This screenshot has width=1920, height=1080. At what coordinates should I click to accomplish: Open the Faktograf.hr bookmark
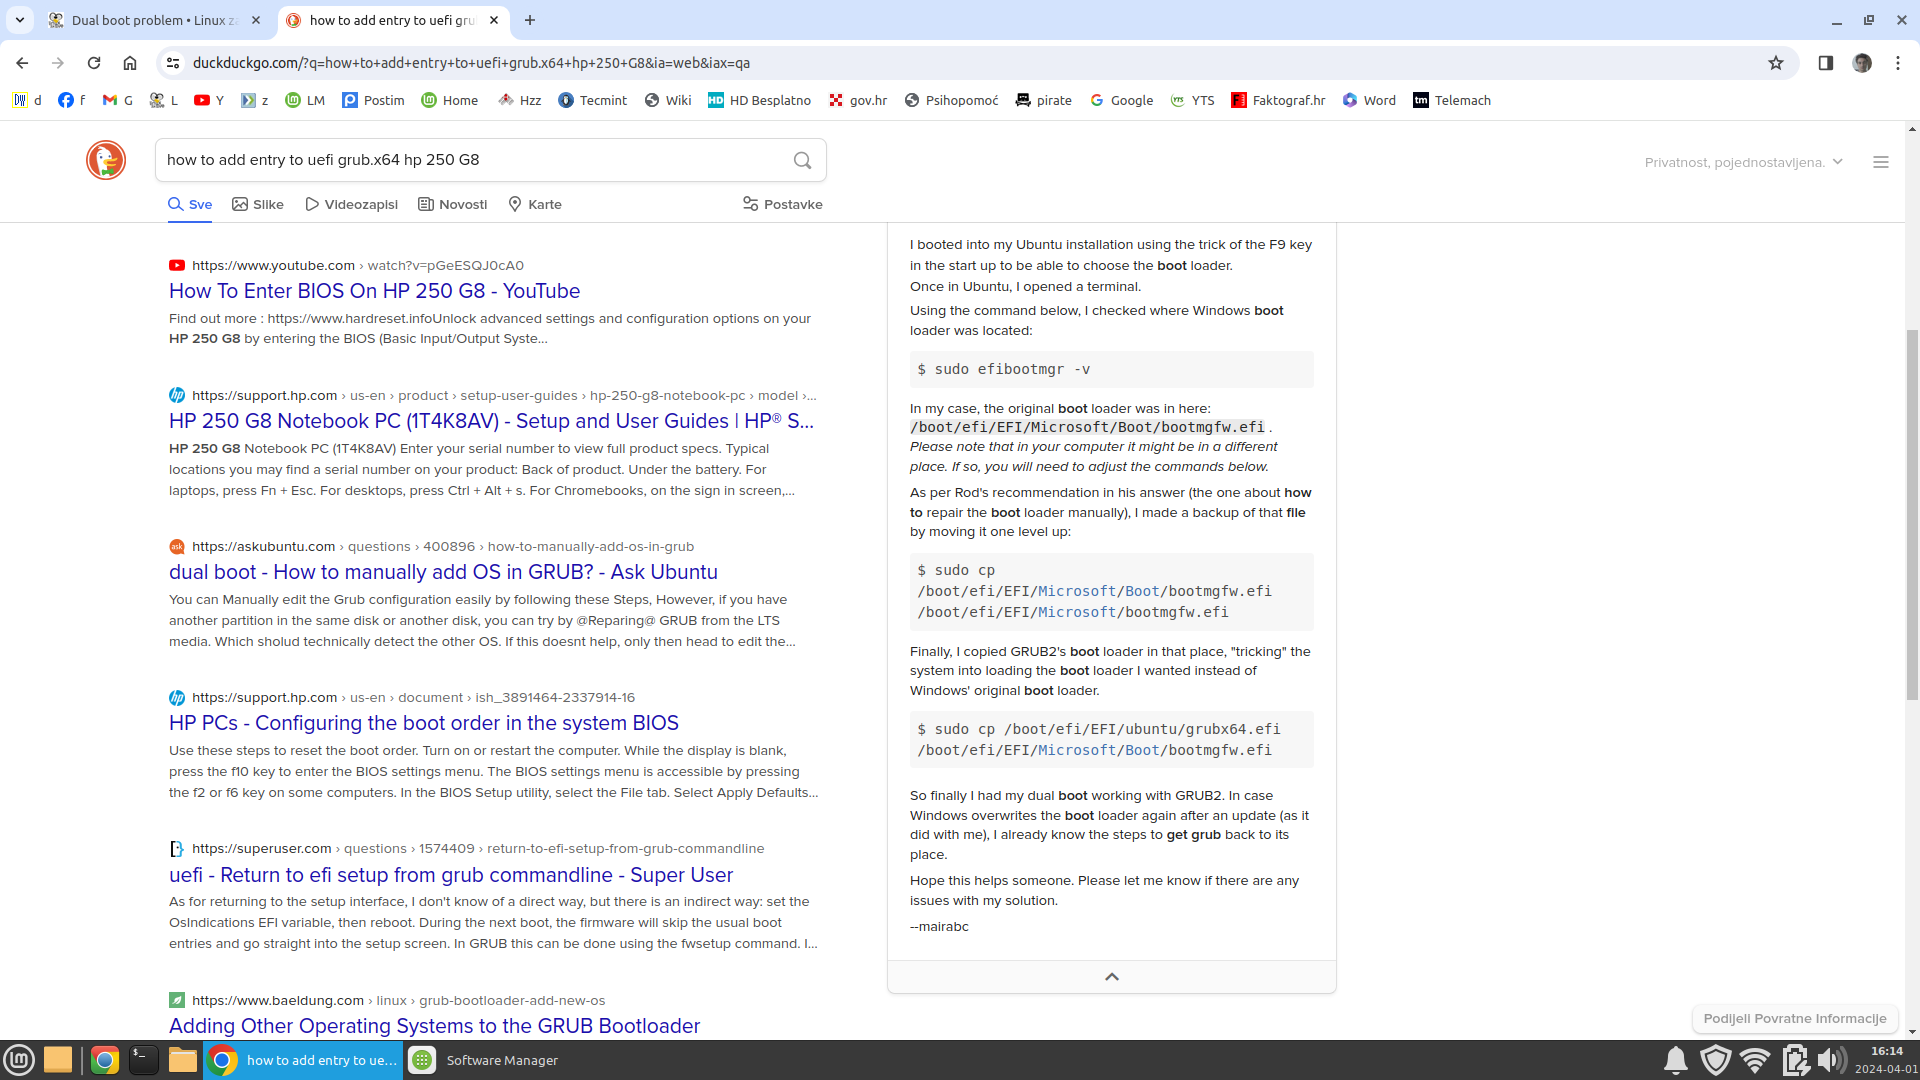pyautogui.click(x=1278, y=100)
